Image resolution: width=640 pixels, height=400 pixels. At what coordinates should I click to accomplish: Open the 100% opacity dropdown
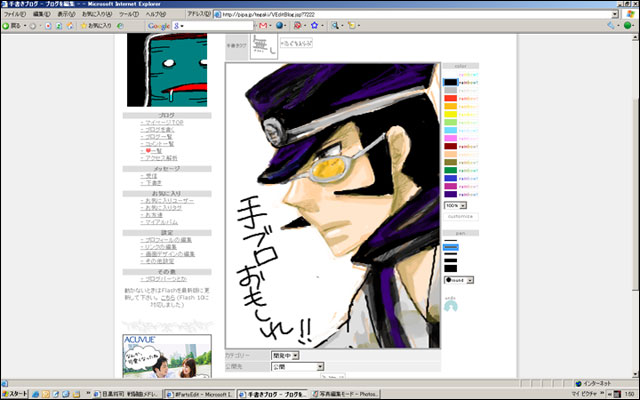[x=455, y=206]
